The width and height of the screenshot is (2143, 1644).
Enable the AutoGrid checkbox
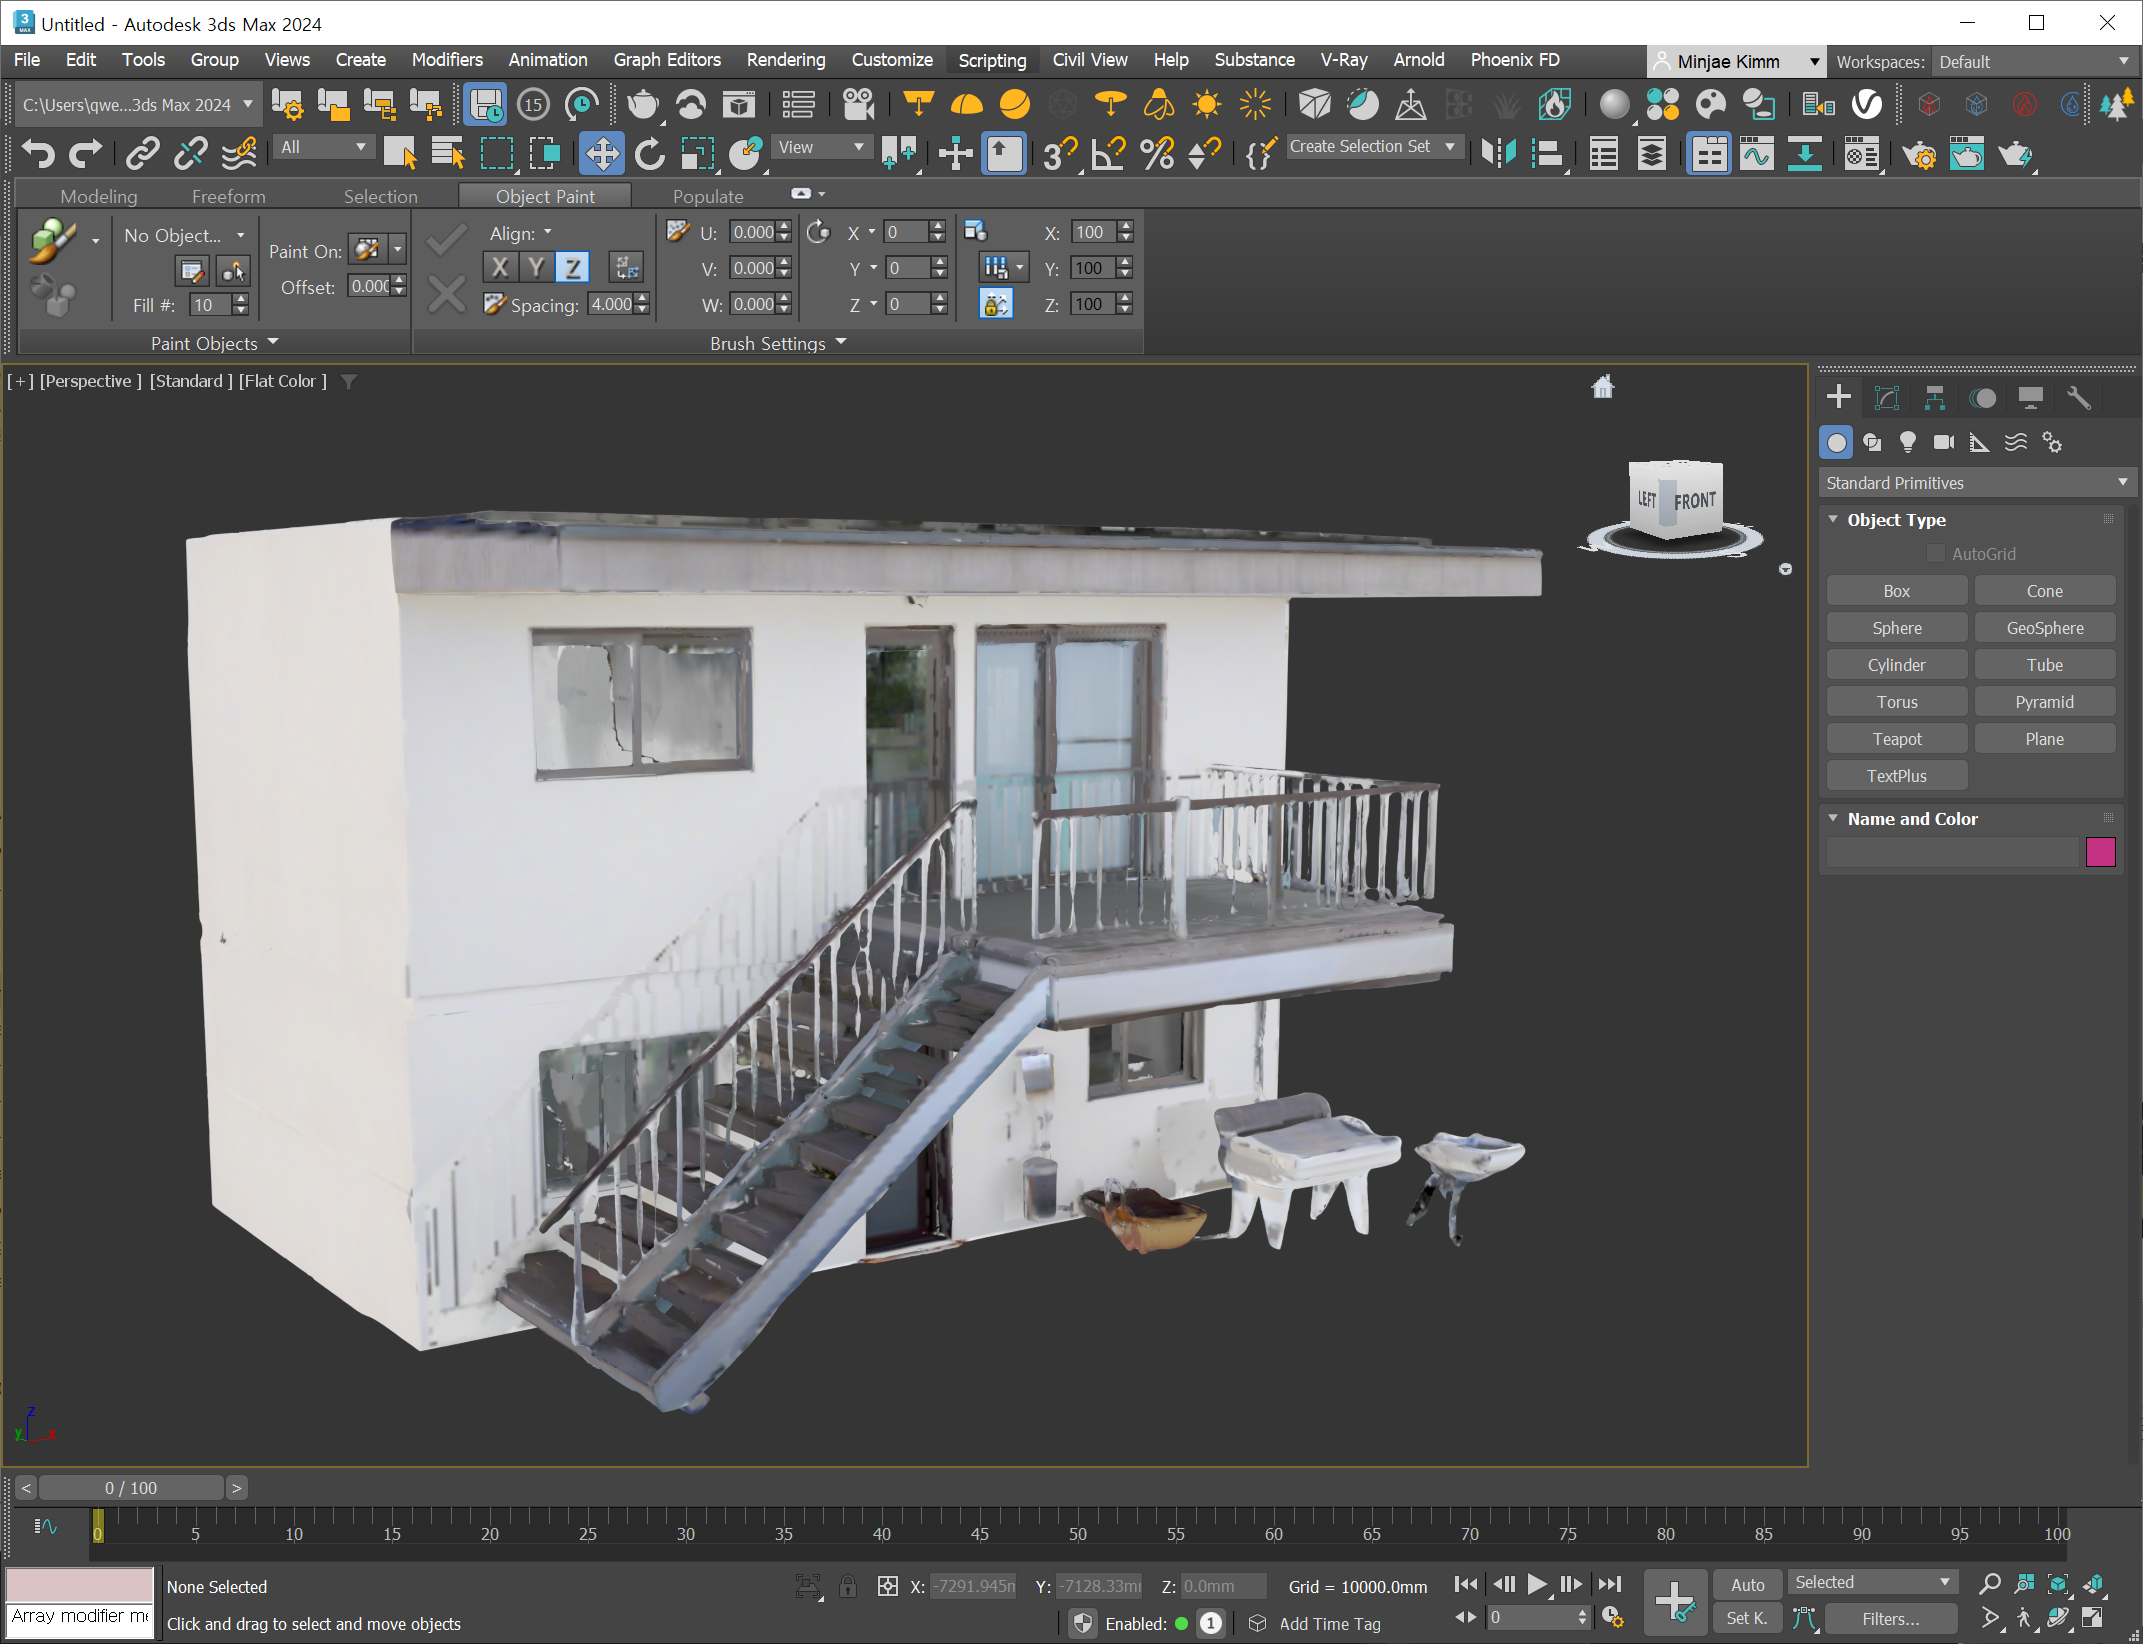(1935, 553)
